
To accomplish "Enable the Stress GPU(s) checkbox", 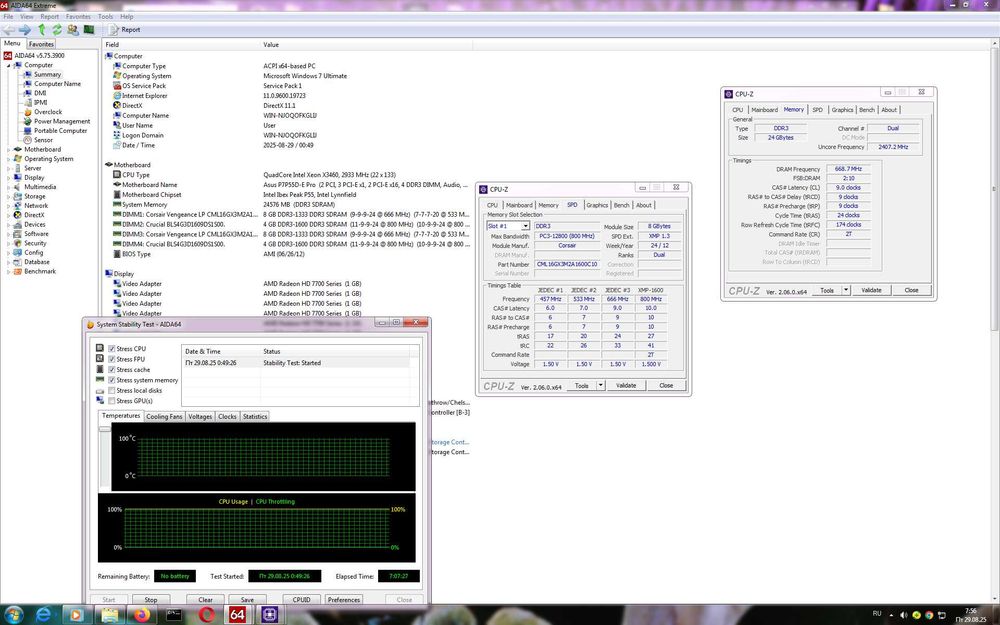I will (111, 401).
